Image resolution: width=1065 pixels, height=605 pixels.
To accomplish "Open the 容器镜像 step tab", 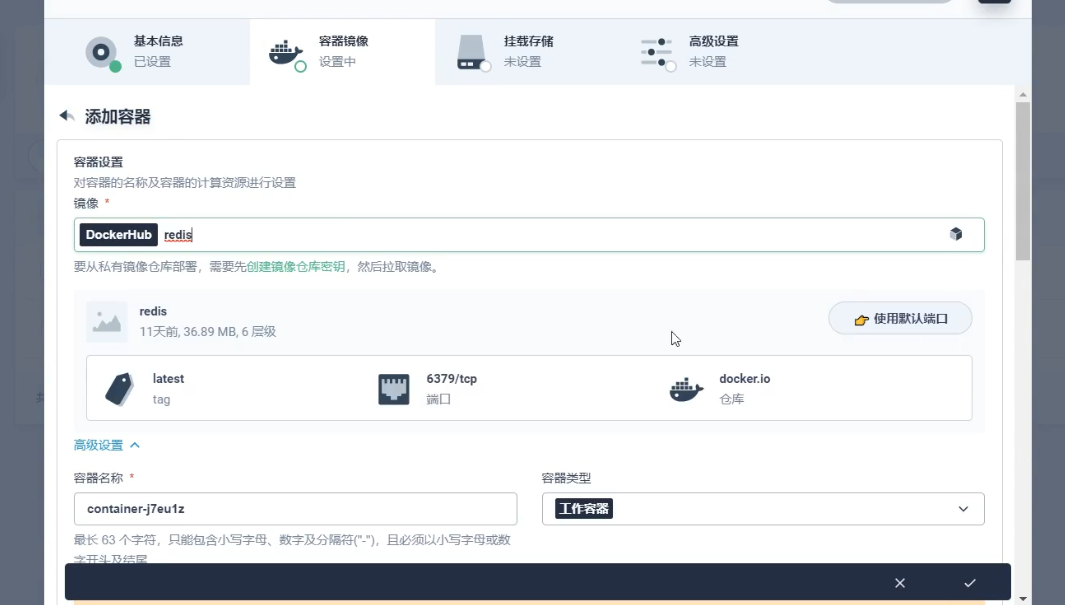I will [x=342, y=52].
